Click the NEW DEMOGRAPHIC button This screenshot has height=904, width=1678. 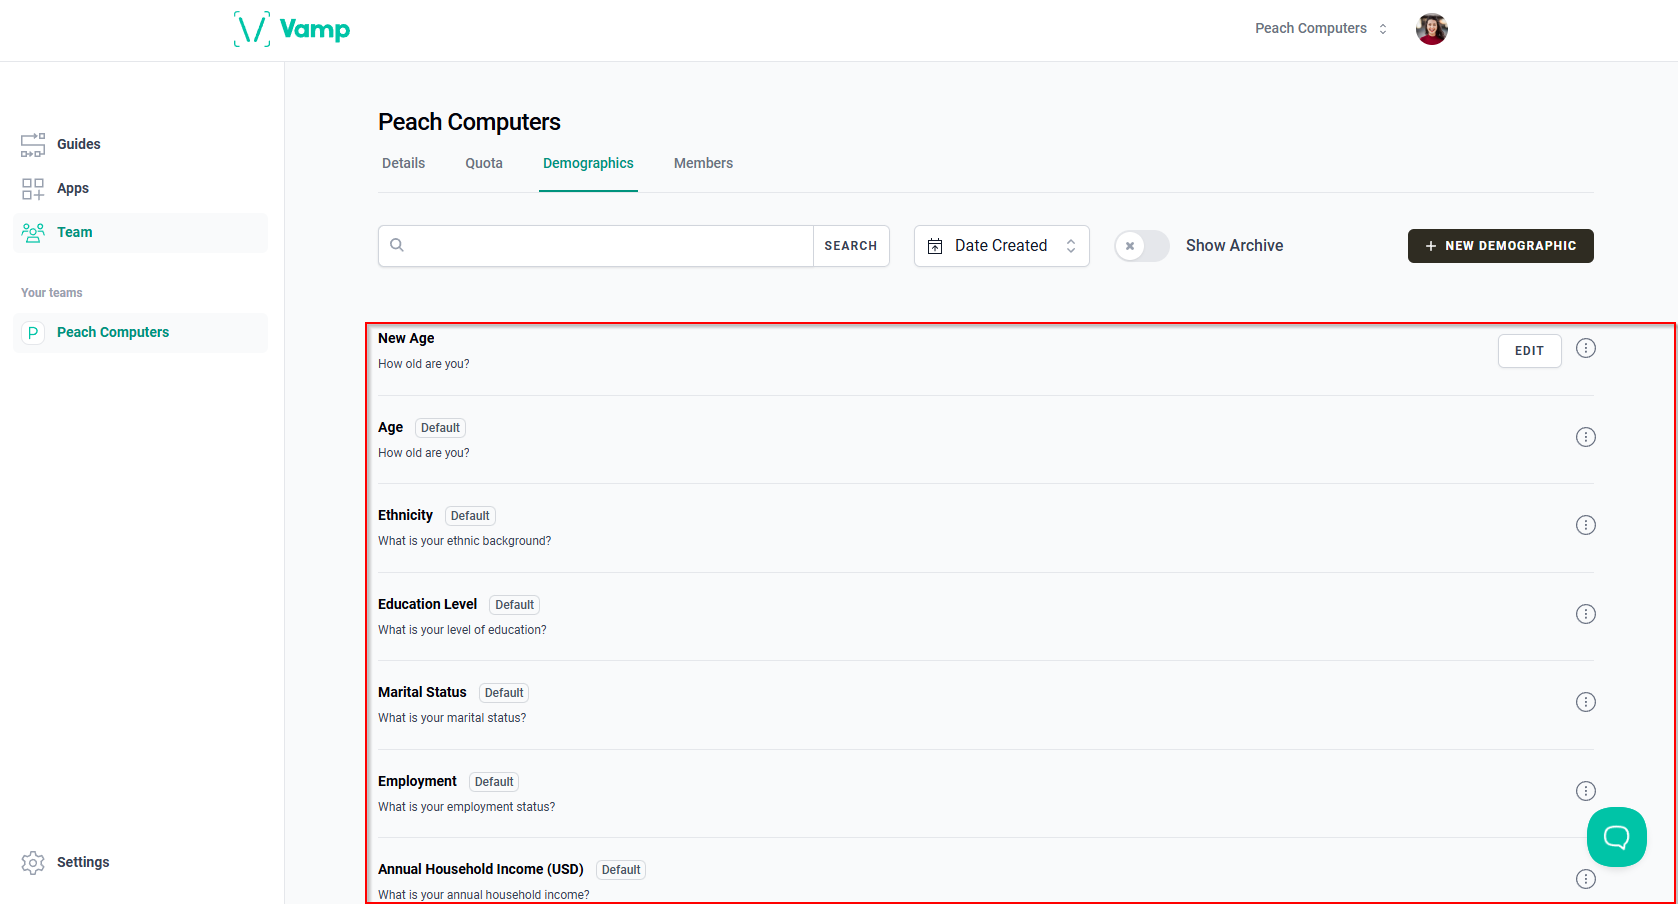1500,245
